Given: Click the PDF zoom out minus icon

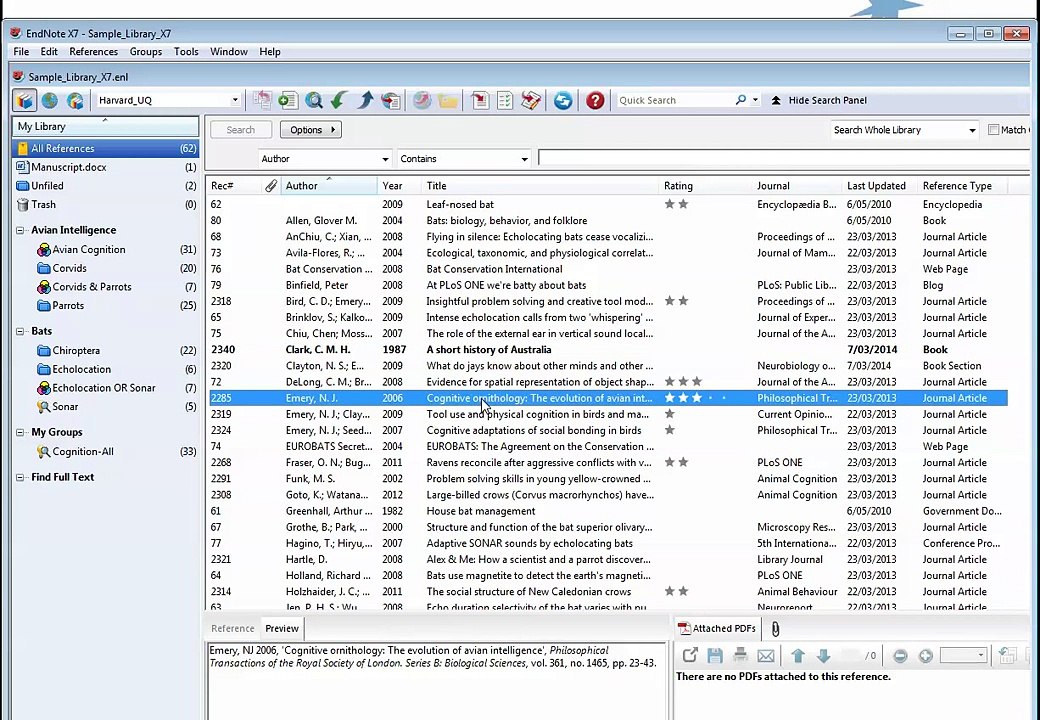Looking at the screenshot, I should 900,656.
